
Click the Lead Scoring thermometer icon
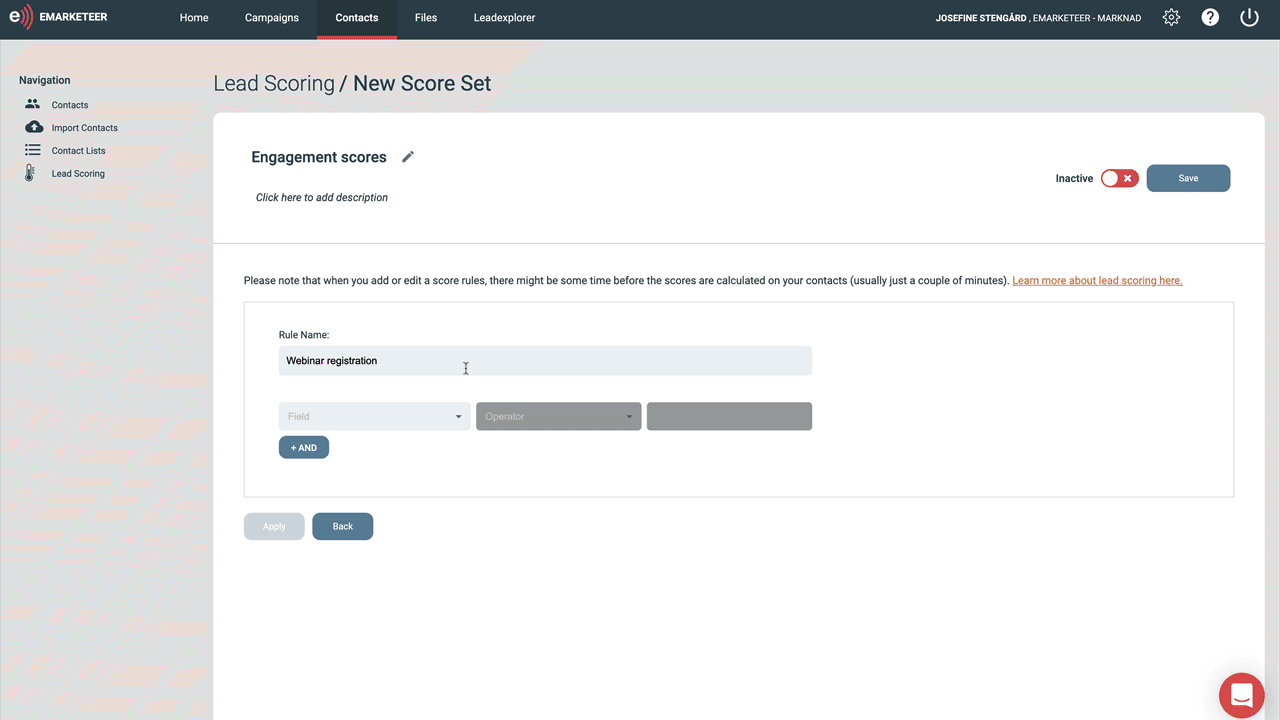click(30, 173)
